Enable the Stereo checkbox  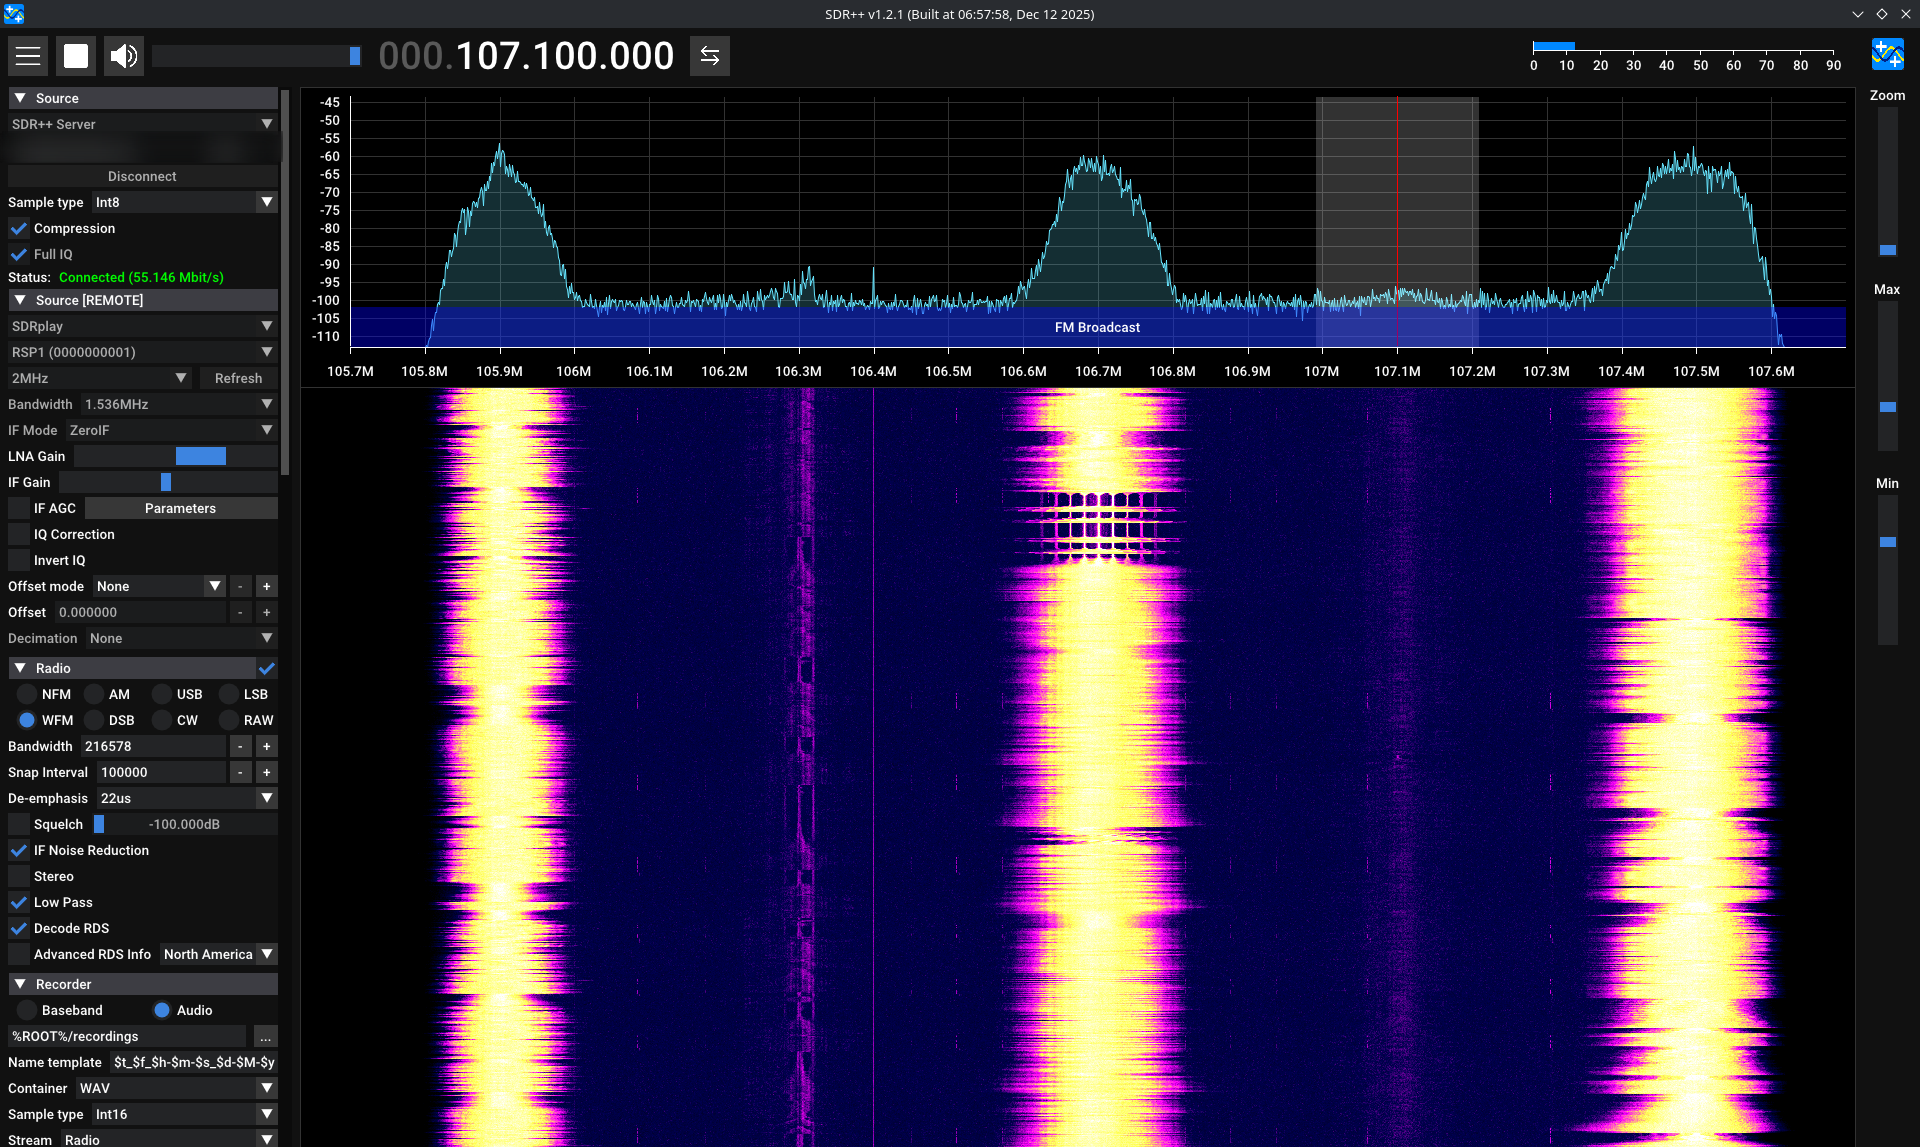tap(19, 877)
